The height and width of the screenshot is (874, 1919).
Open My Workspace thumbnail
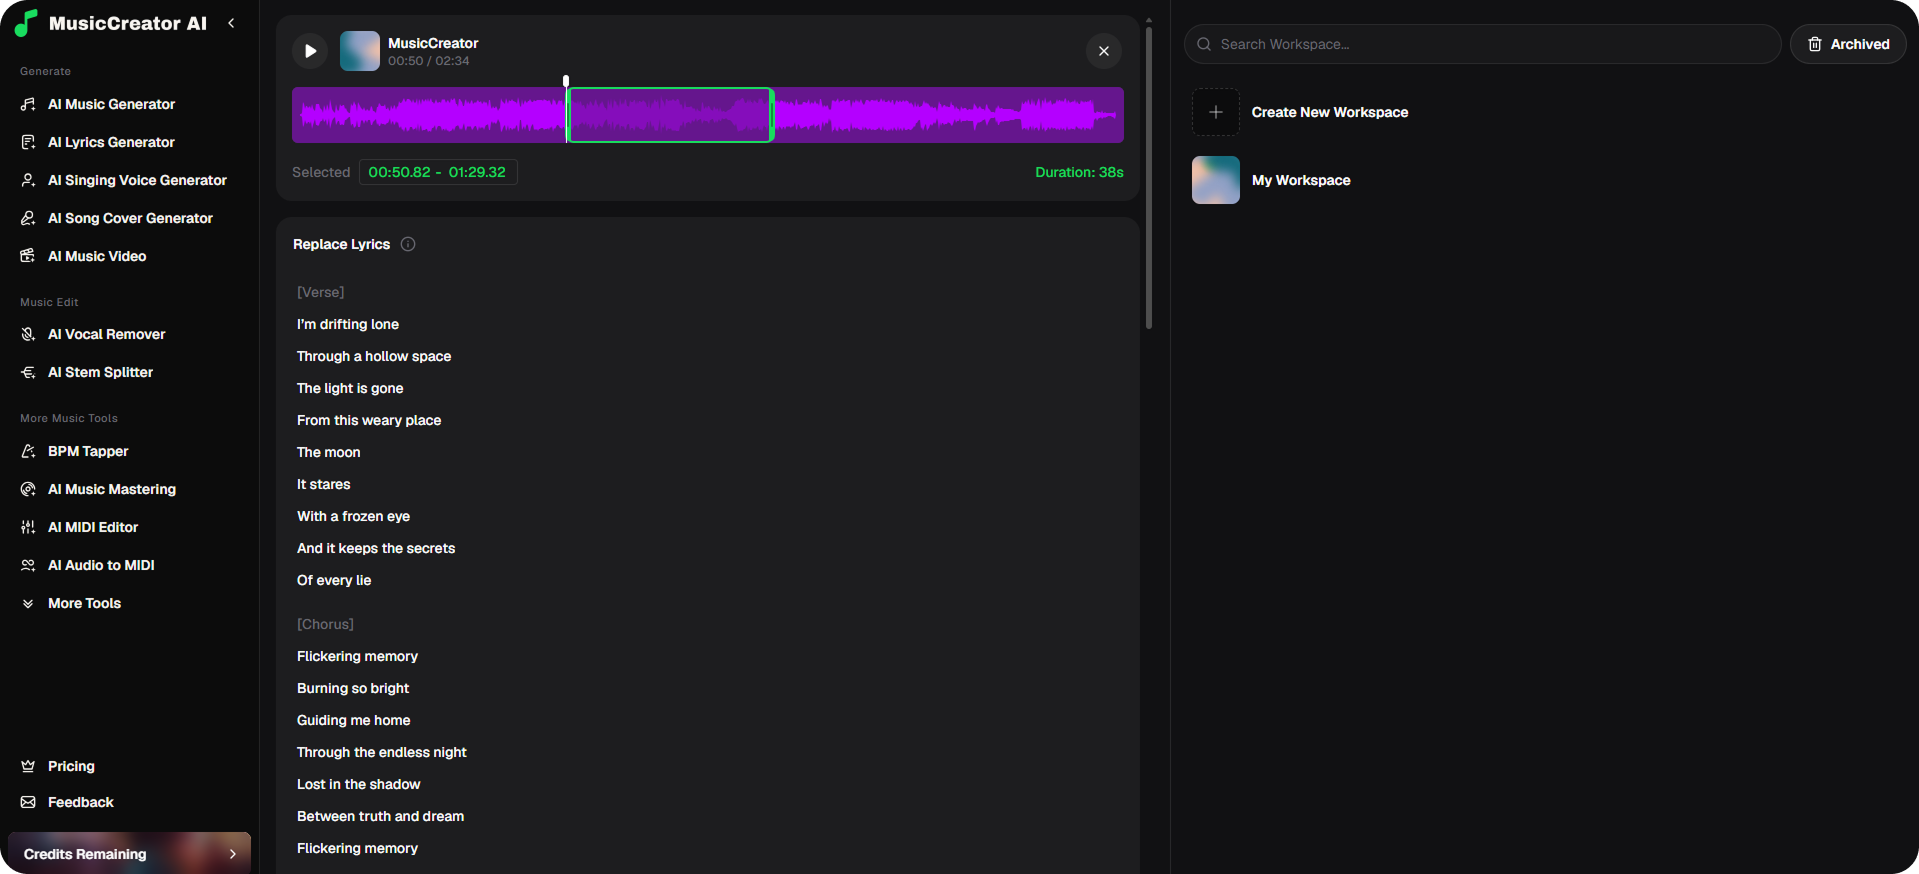(x=1215, y=180)
